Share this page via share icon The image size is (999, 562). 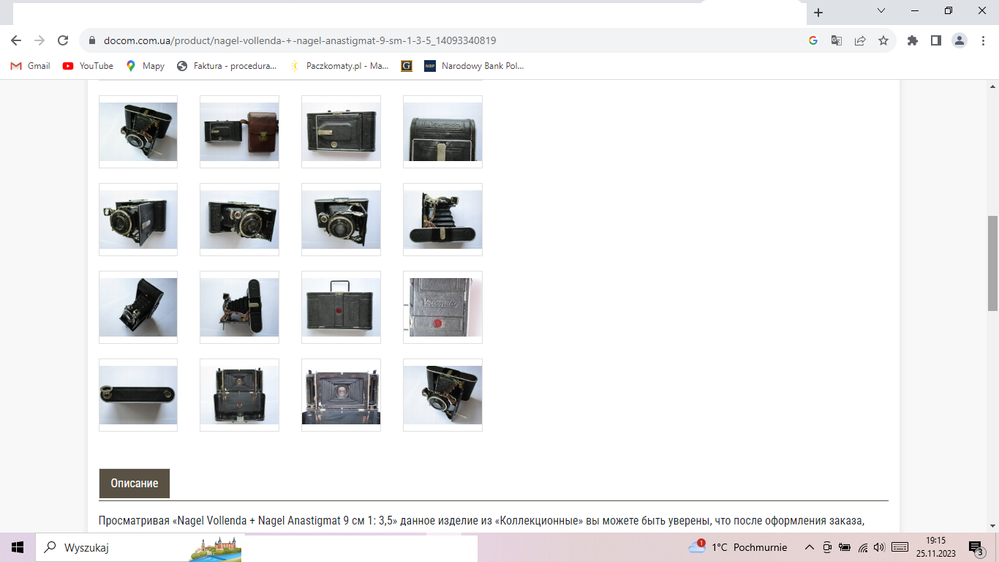coord(859,41)
